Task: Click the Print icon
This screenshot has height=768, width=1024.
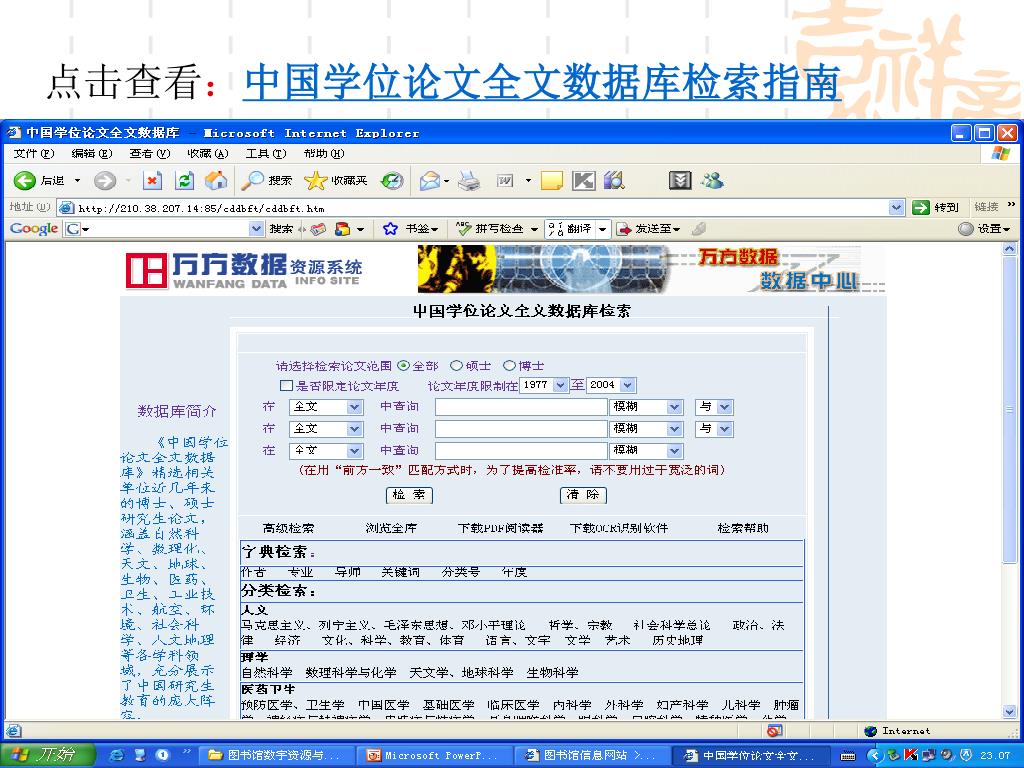Action: click(x=469, y=181)
